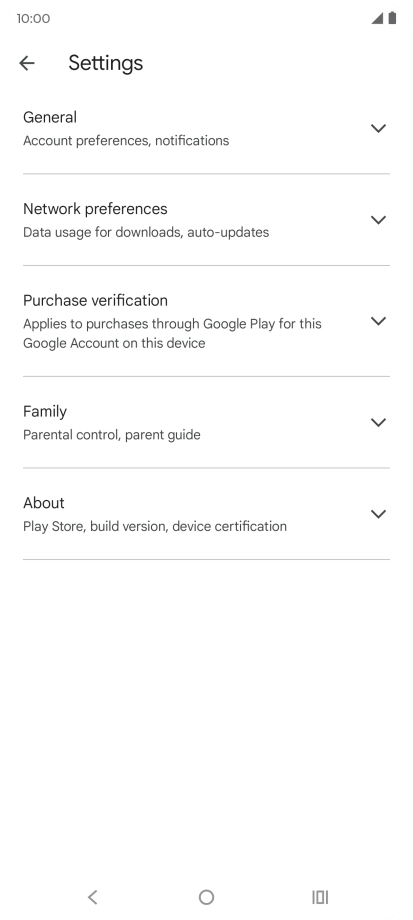Tap the Android back navigation button
413x920 pixels.
tap(92, 897)
